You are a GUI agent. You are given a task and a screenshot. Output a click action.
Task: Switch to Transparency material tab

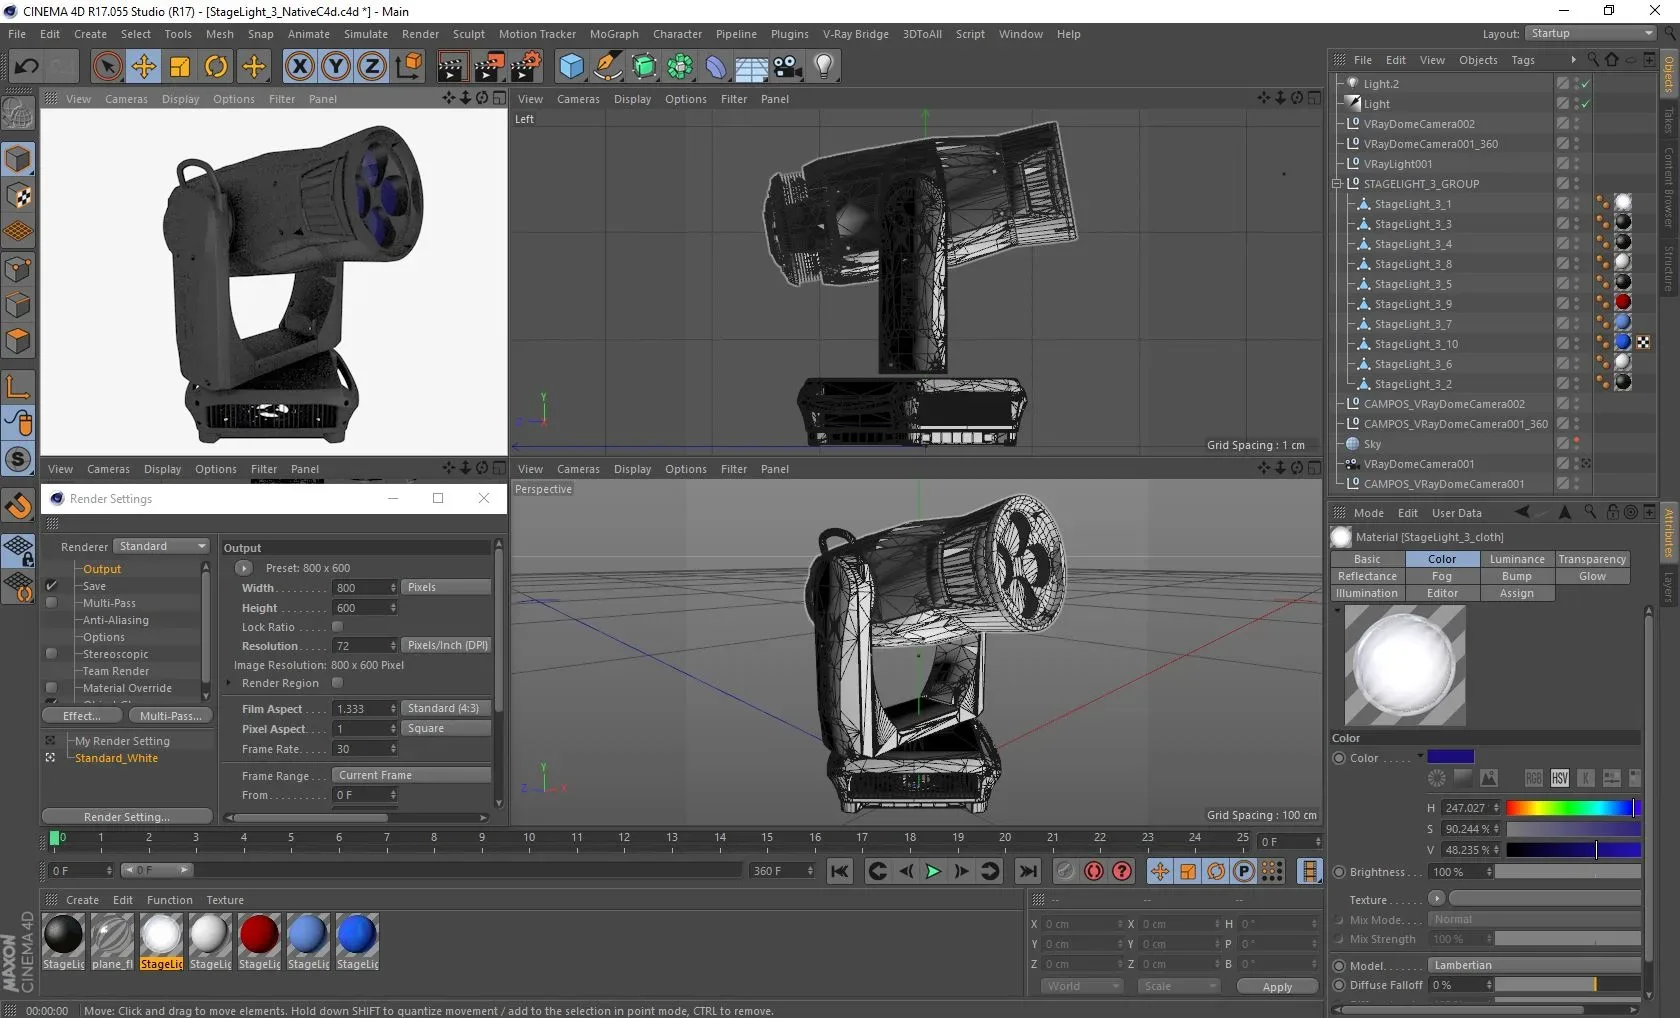click(1592, 559)
